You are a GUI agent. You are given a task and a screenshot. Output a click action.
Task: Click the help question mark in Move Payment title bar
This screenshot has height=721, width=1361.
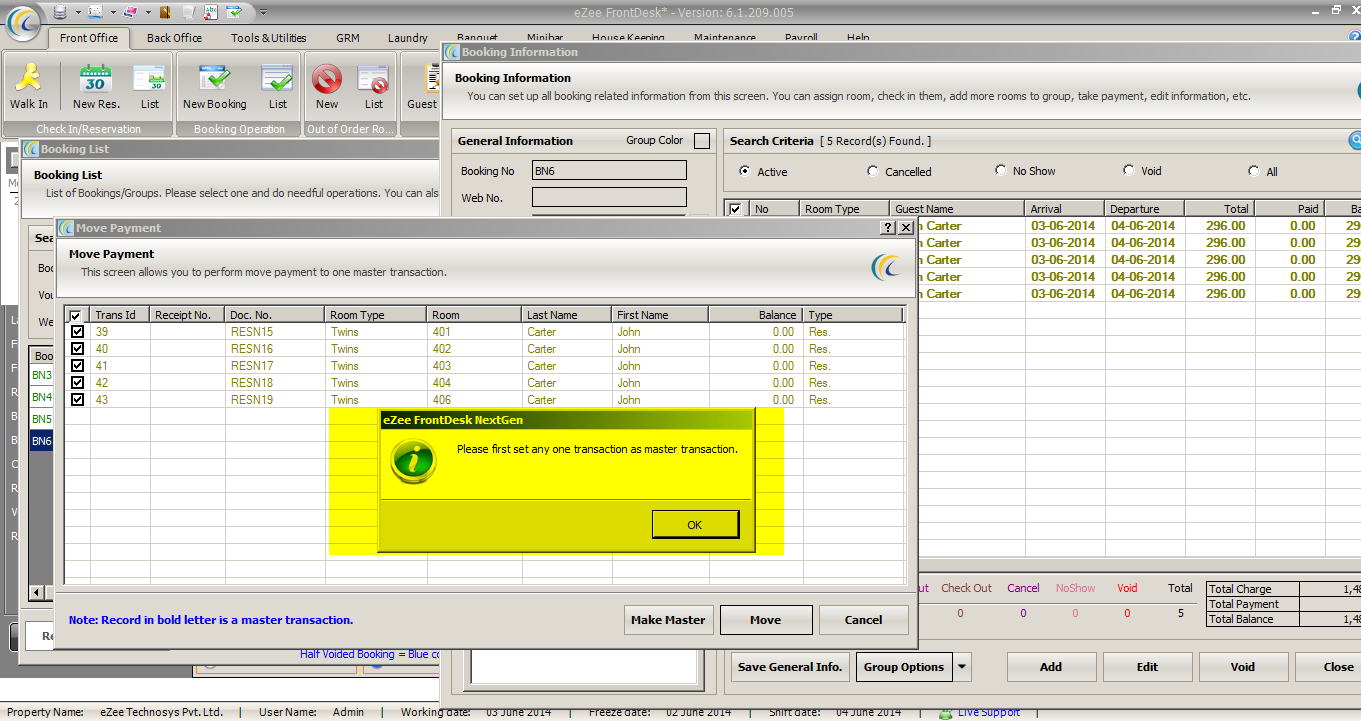(x=888, y=228)
